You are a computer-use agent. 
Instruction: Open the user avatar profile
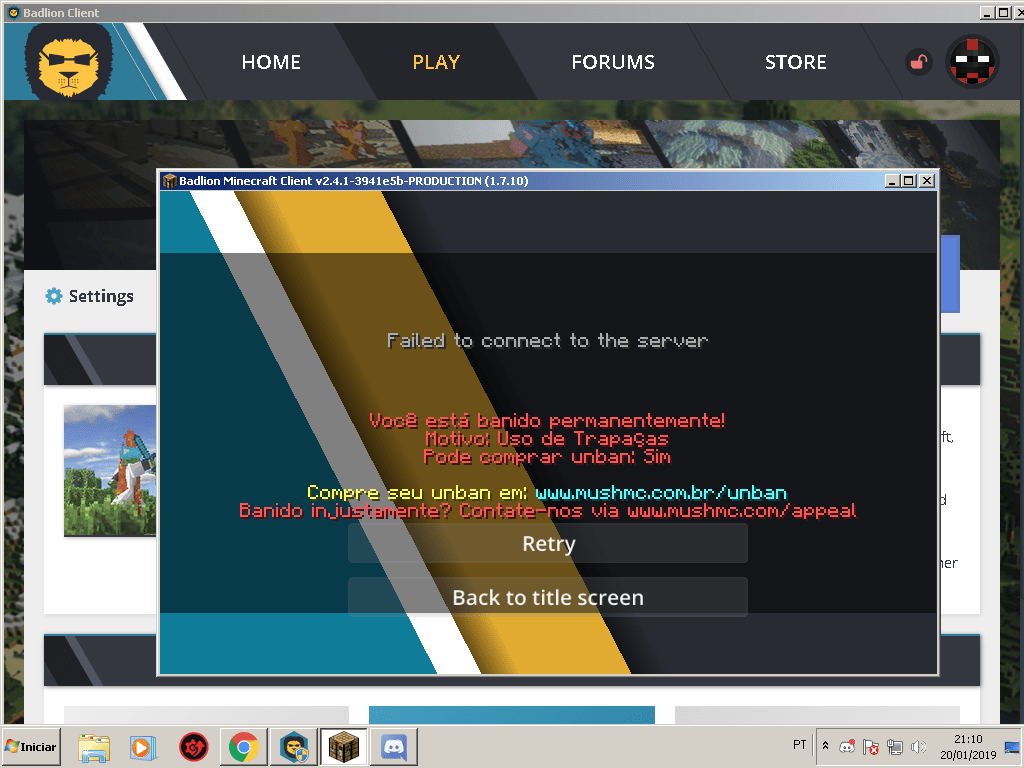coord(972,61)
